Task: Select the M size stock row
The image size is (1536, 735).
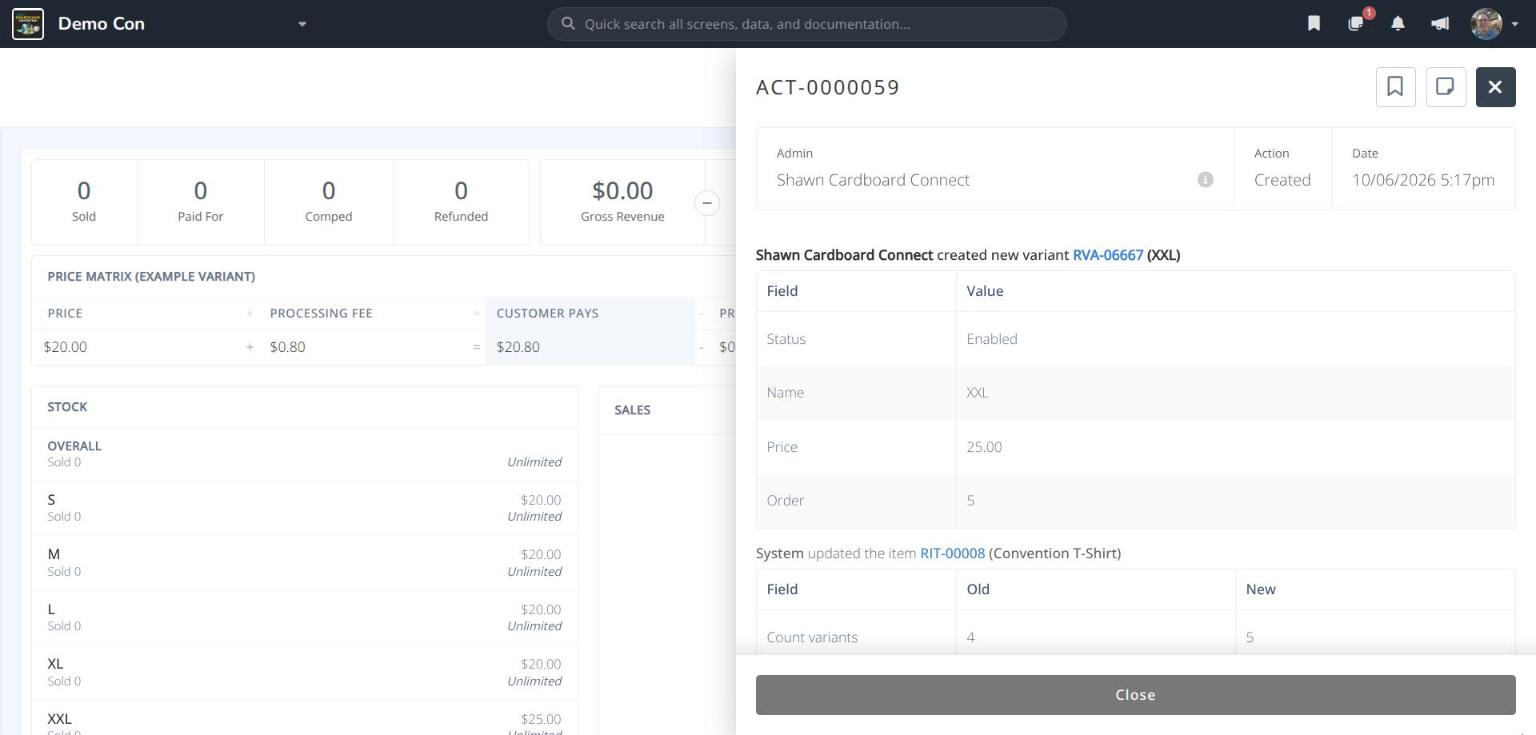Action: tap(304, 563)
